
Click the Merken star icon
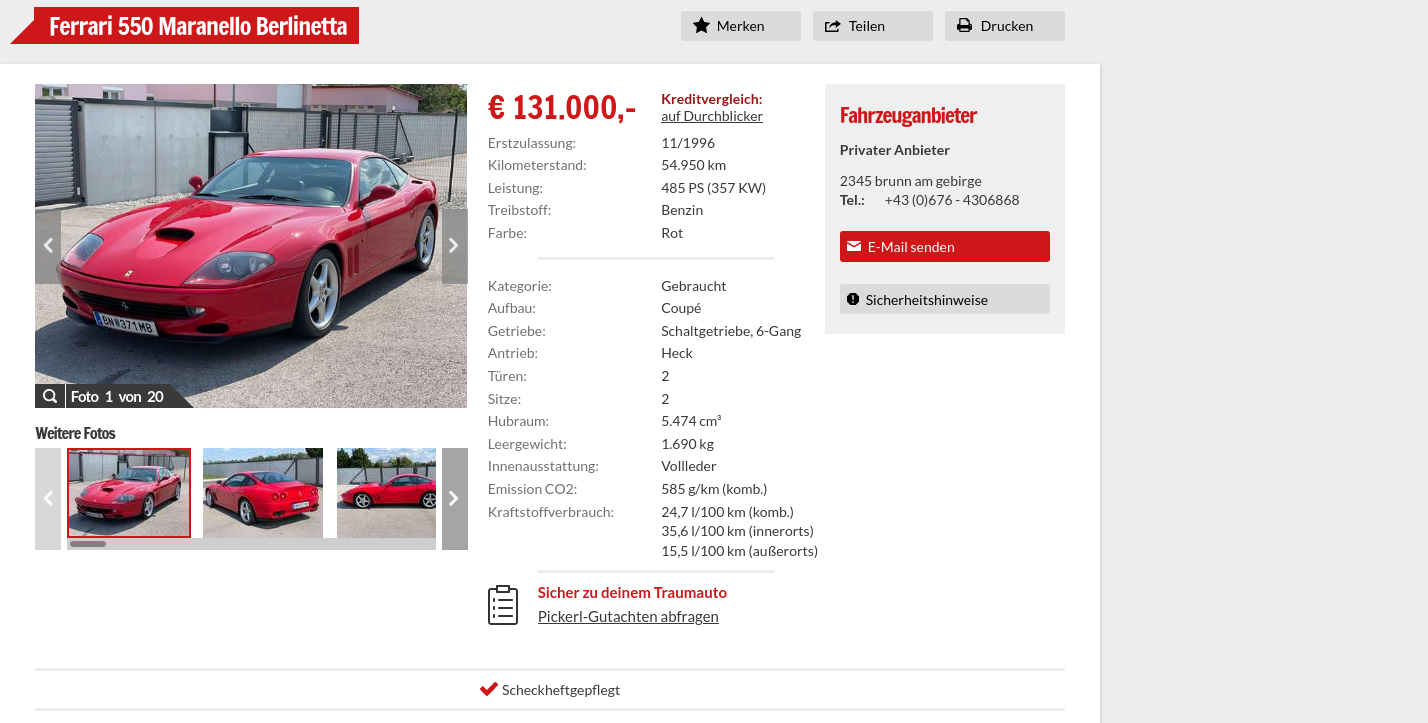pos(702,26)
